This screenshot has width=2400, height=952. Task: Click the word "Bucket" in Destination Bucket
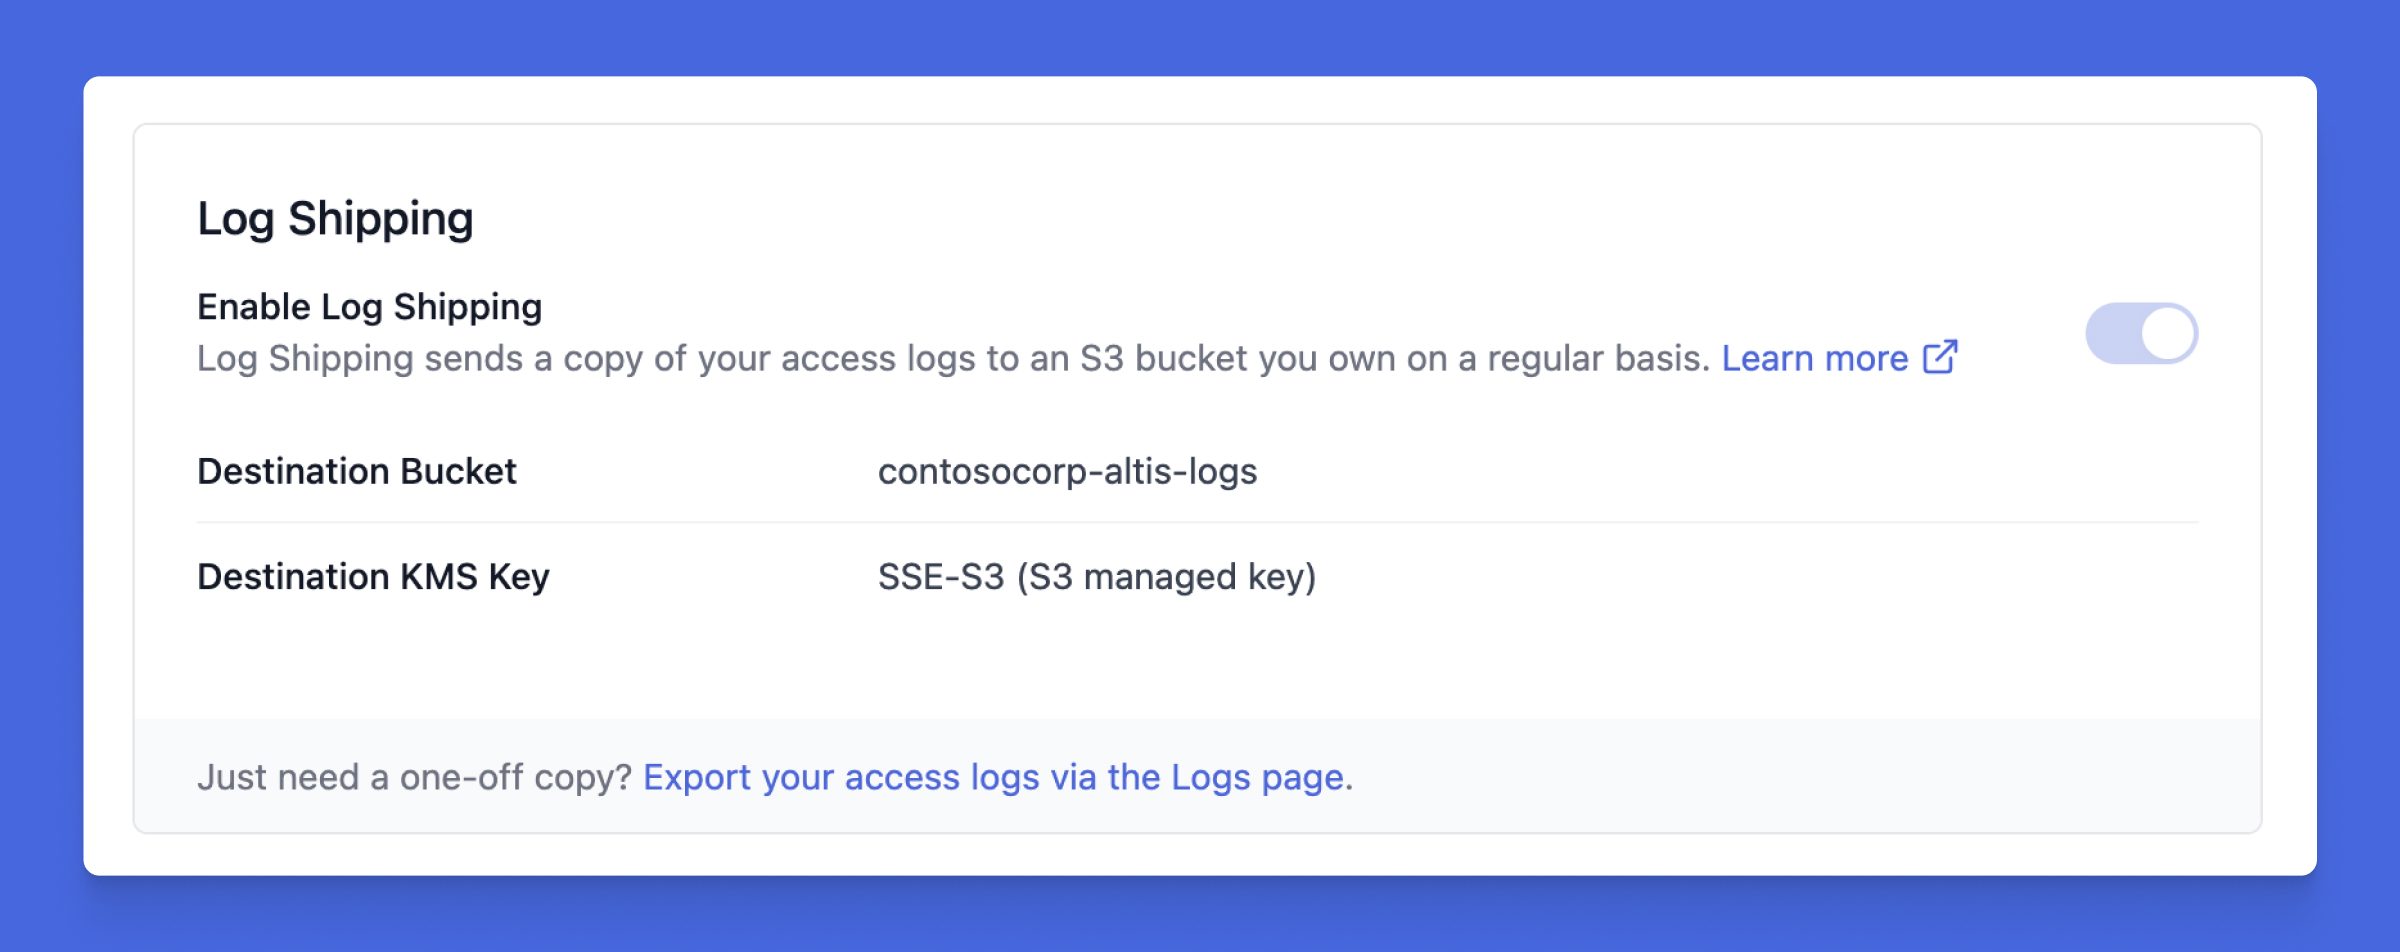pos(458,471)
